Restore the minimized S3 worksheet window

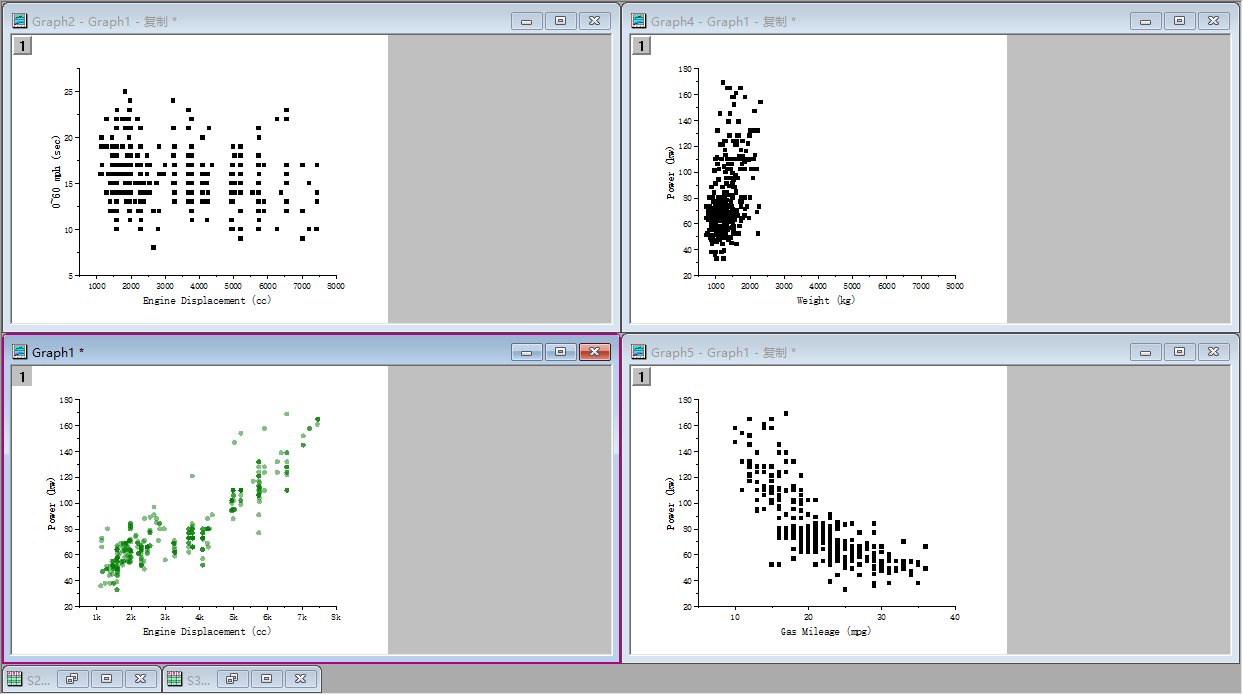(x=232, y=679)
